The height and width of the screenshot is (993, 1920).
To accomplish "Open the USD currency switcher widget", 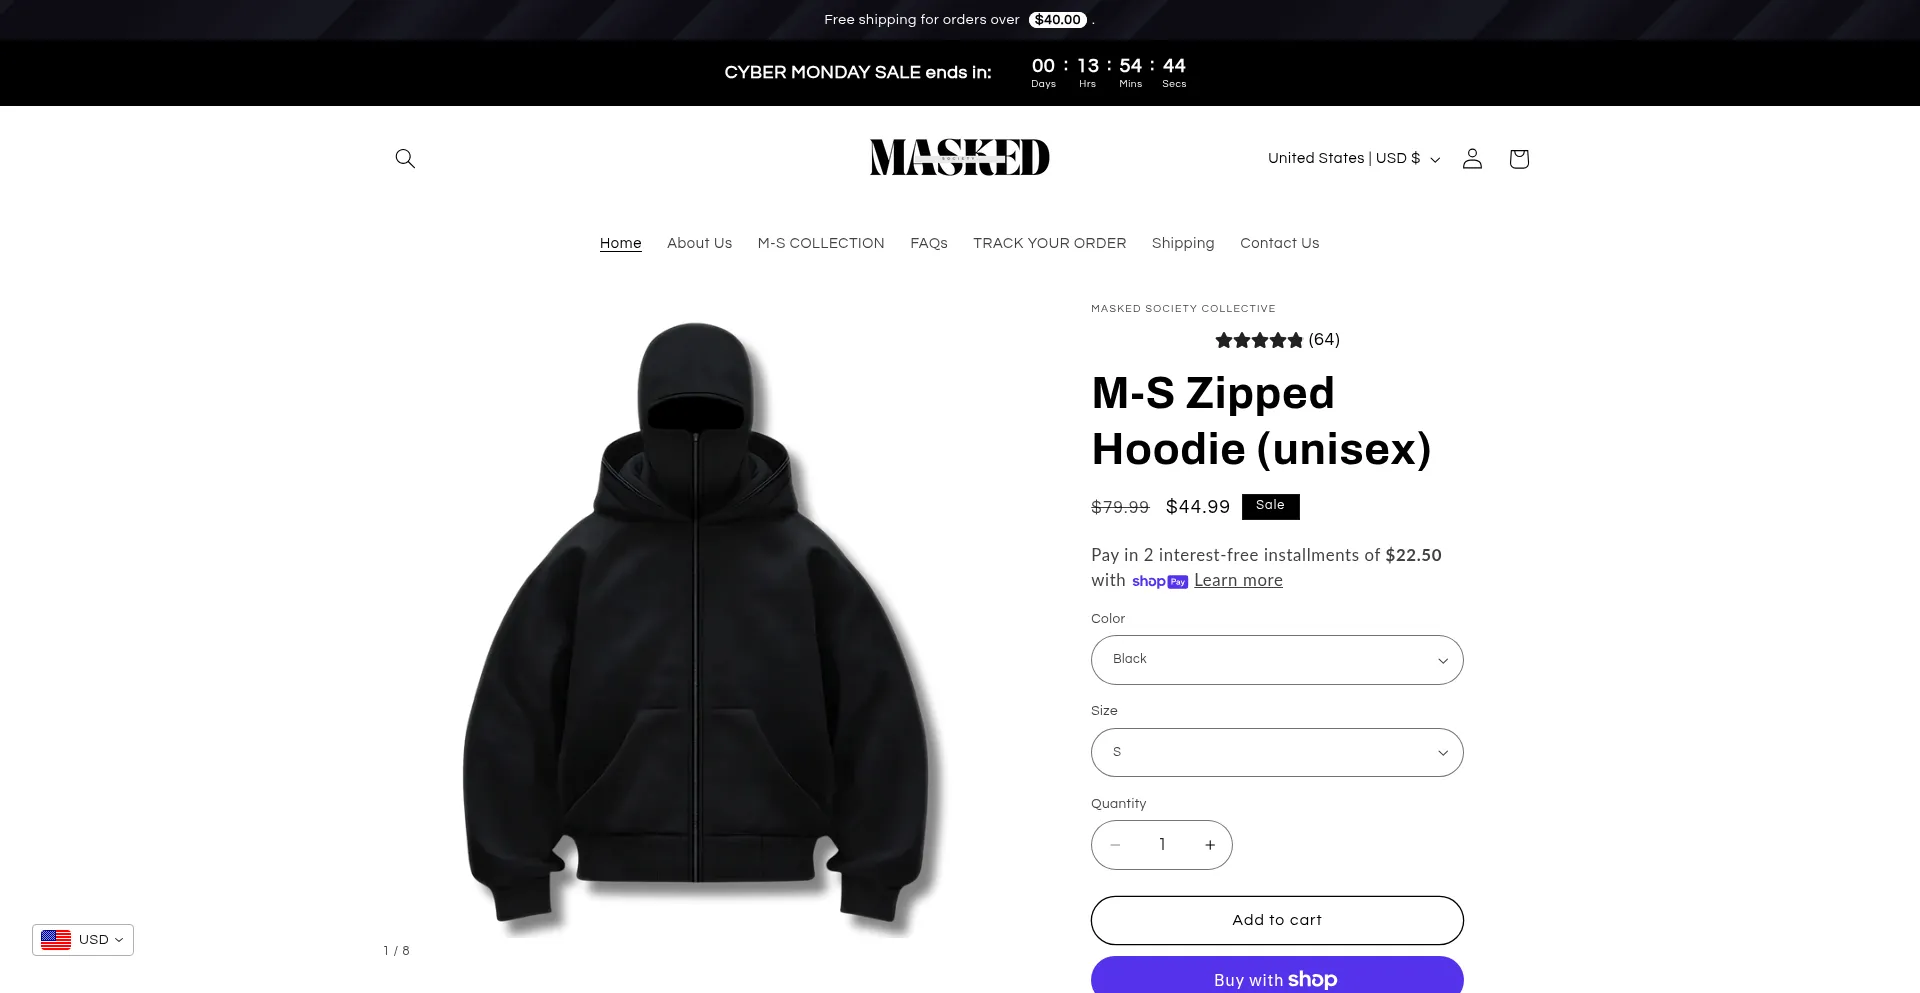I will (83, 940).
